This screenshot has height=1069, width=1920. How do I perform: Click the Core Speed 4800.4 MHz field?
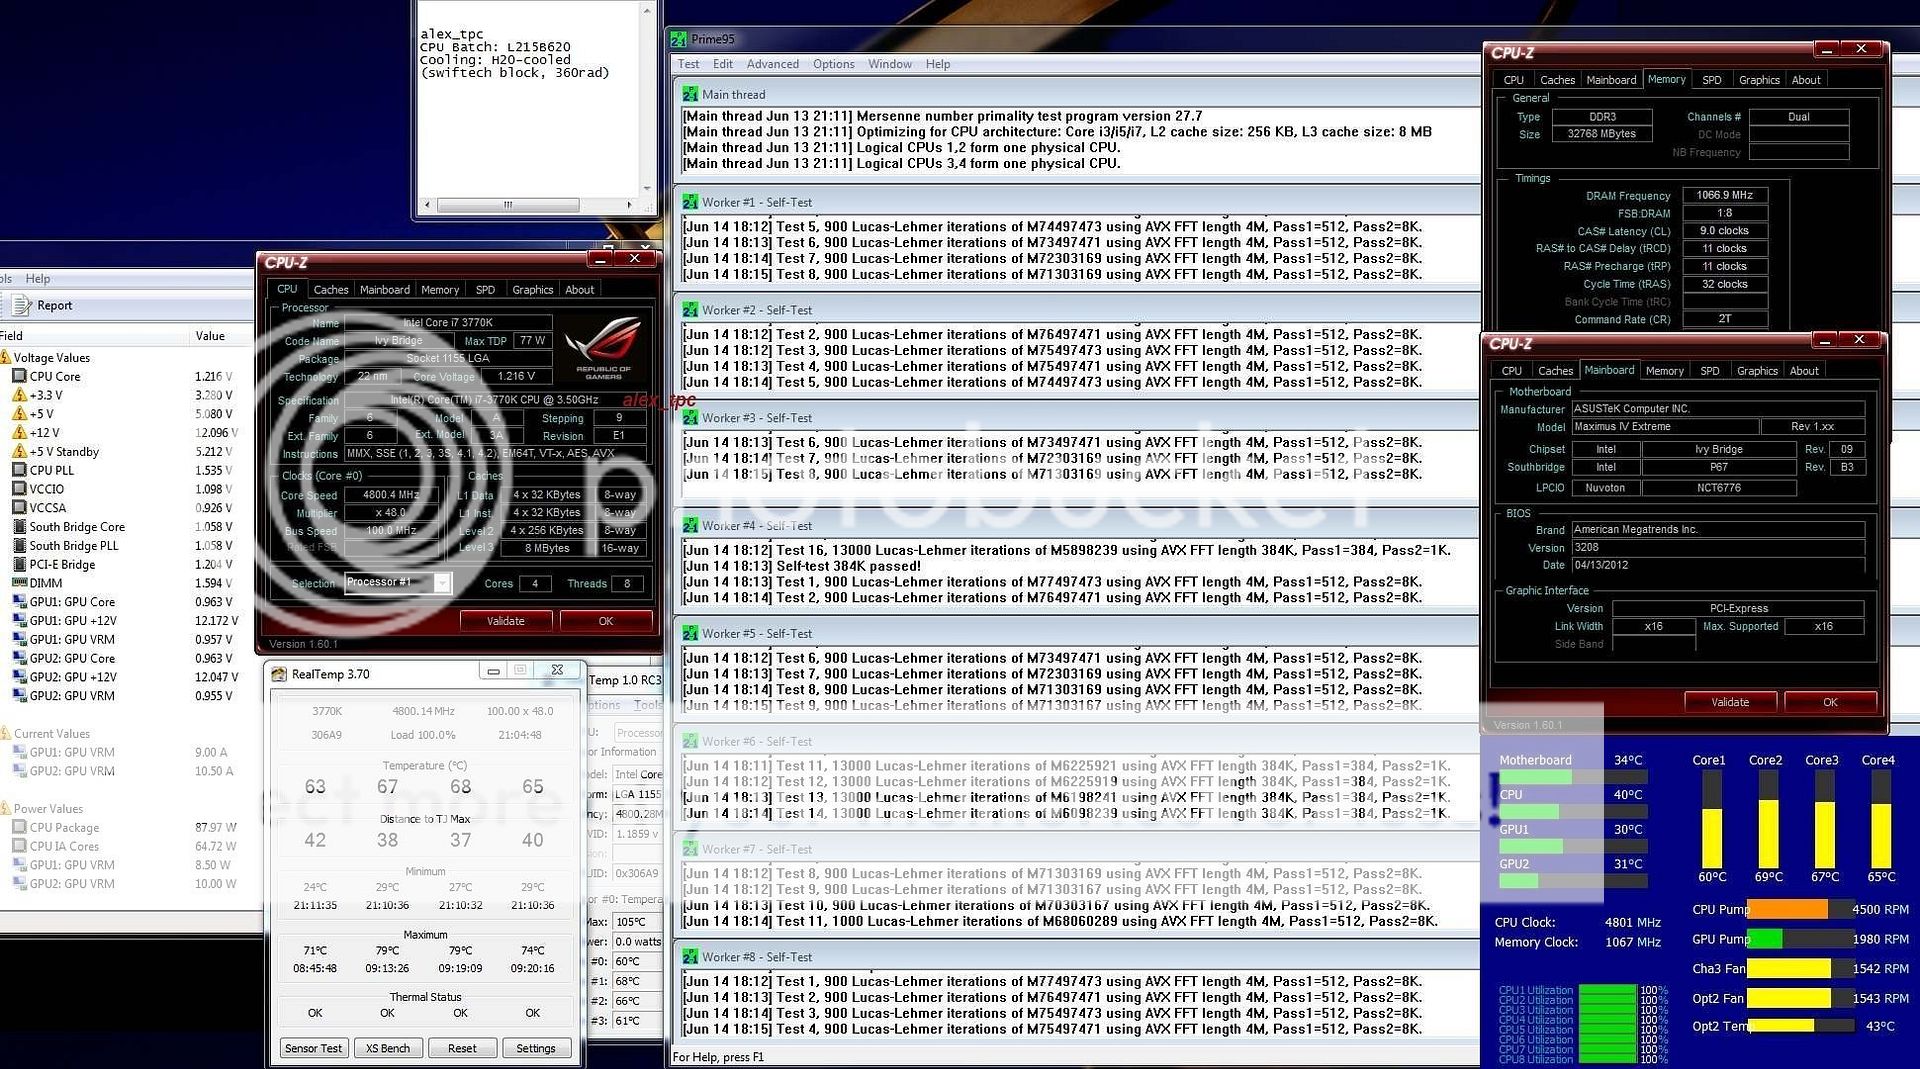391,495
